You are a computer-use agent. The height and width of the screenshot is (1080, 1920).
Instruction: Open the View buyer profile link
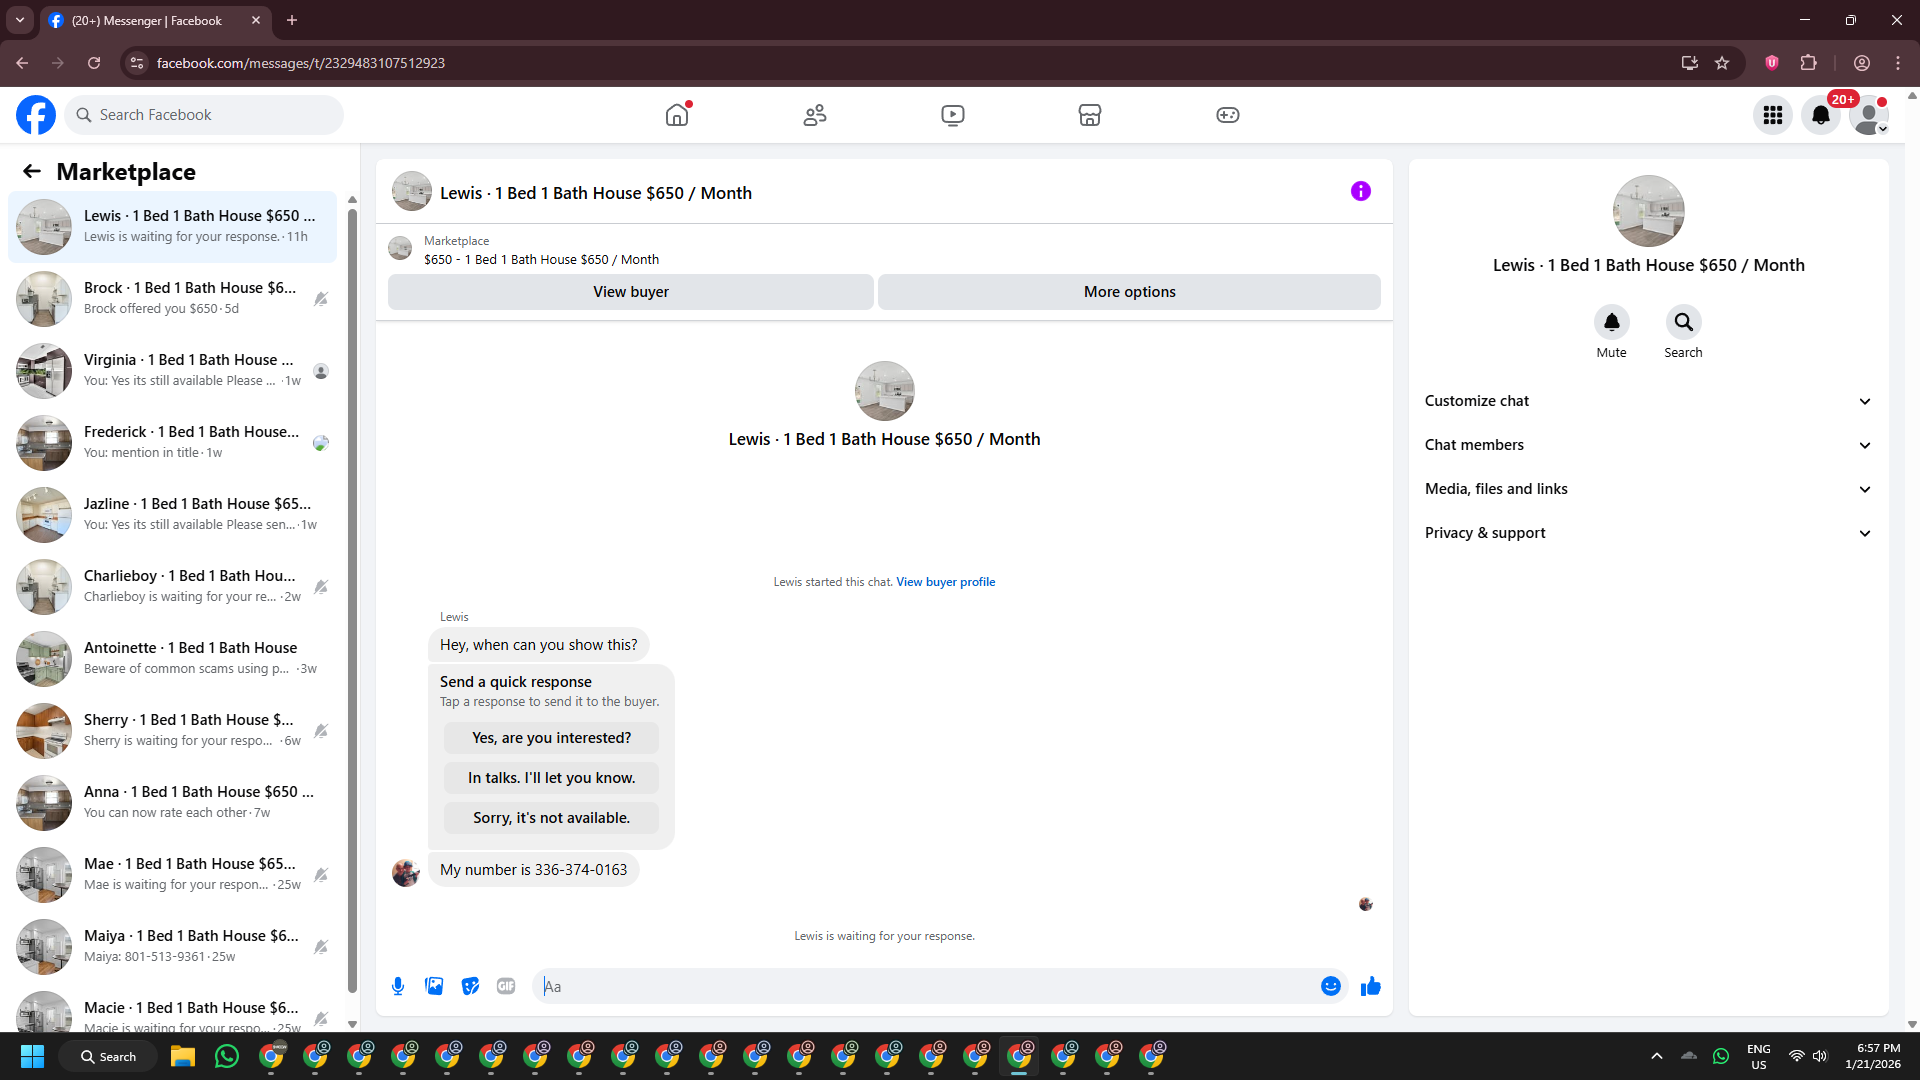point(945,582)
